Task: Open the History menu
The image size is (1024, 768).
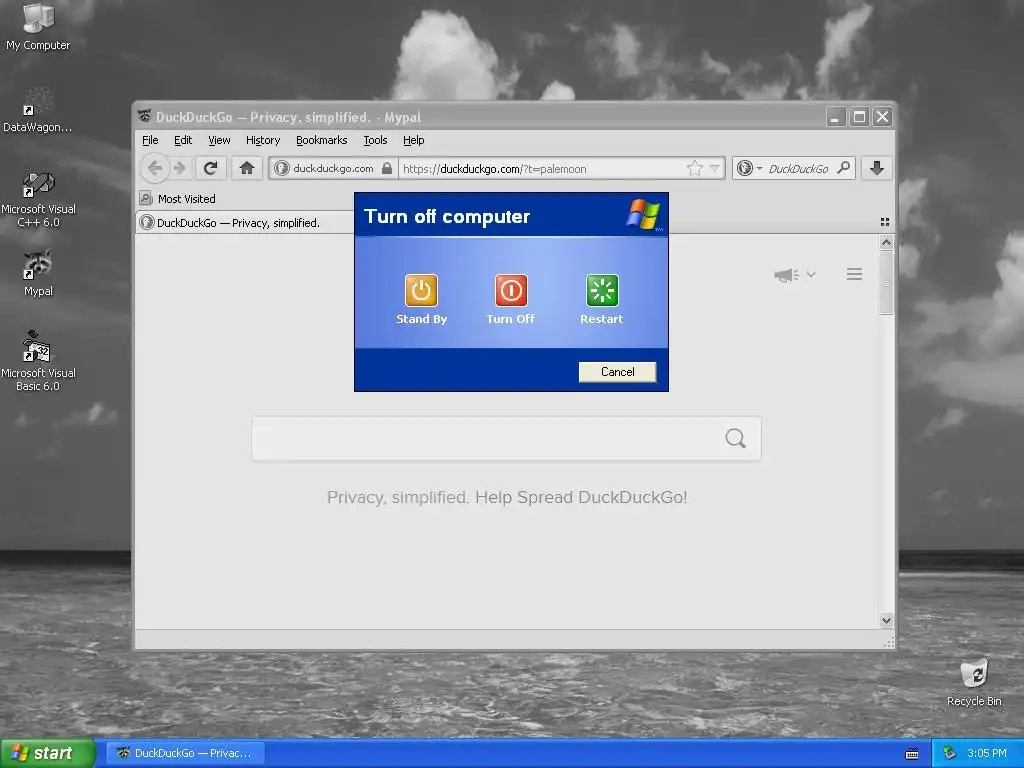Action: point(263,140)
